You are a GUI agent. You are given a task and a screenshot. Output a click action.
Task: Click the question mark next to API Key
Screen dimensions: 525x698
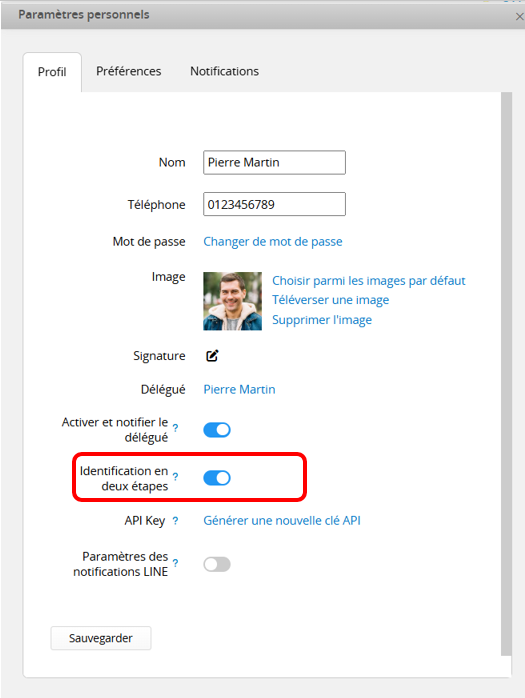point(175,520)
